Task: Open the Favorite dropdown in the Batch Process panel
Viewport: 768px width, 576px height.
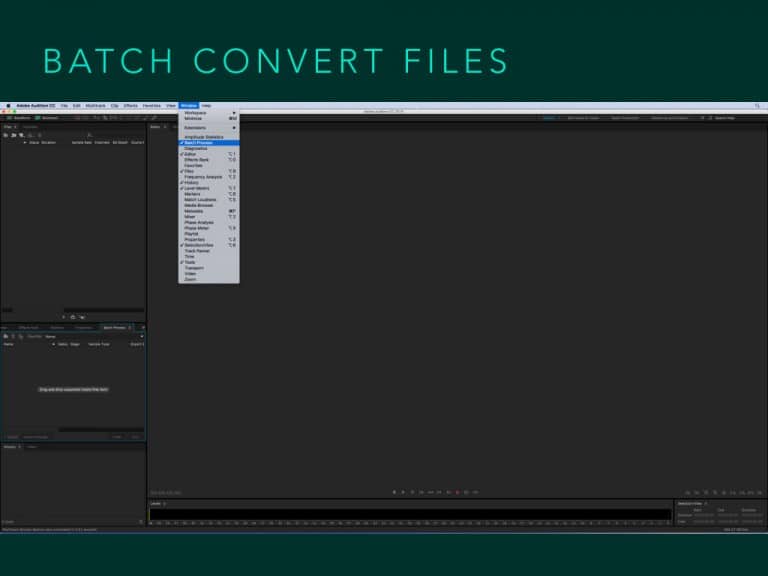Action: pyautogui.click(x=95, y=336)
